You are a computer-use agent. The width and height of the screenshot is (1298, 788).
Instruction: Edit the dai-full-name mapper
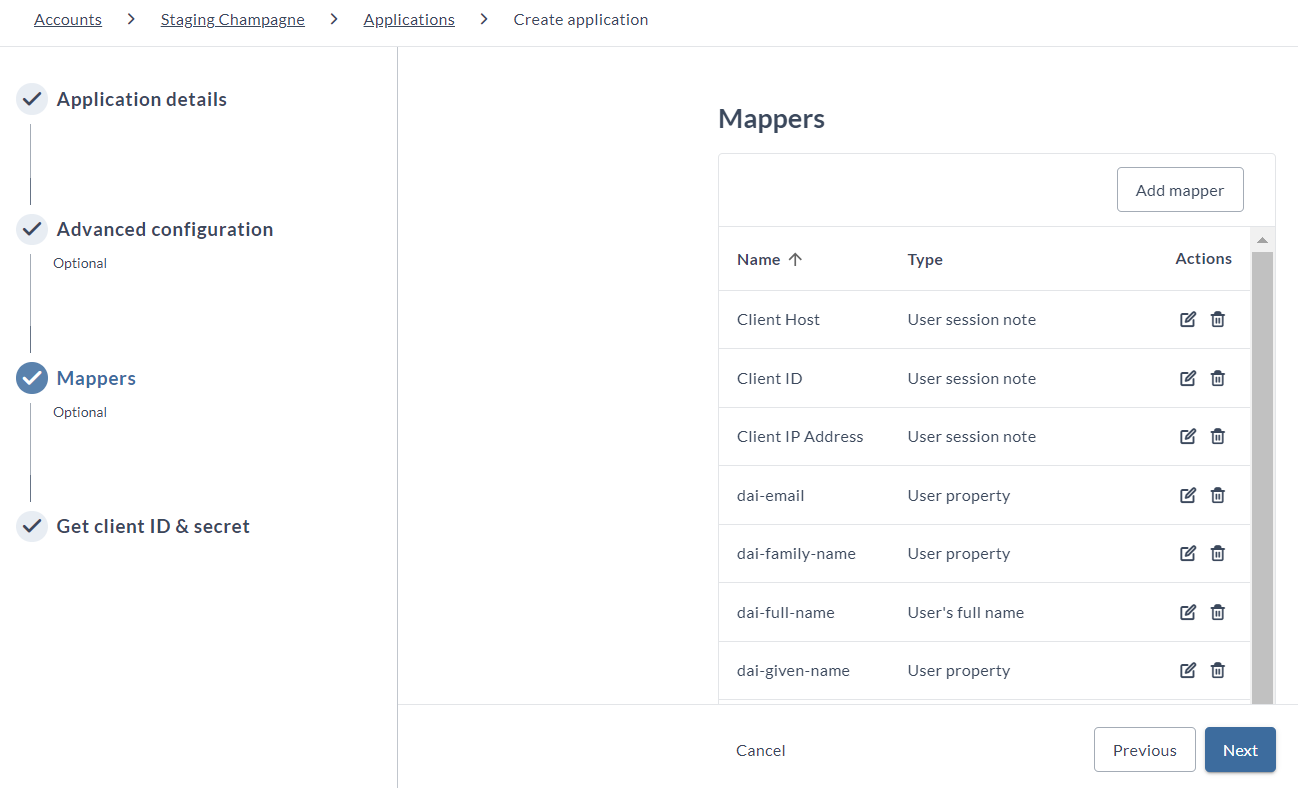coord(1188,612)
